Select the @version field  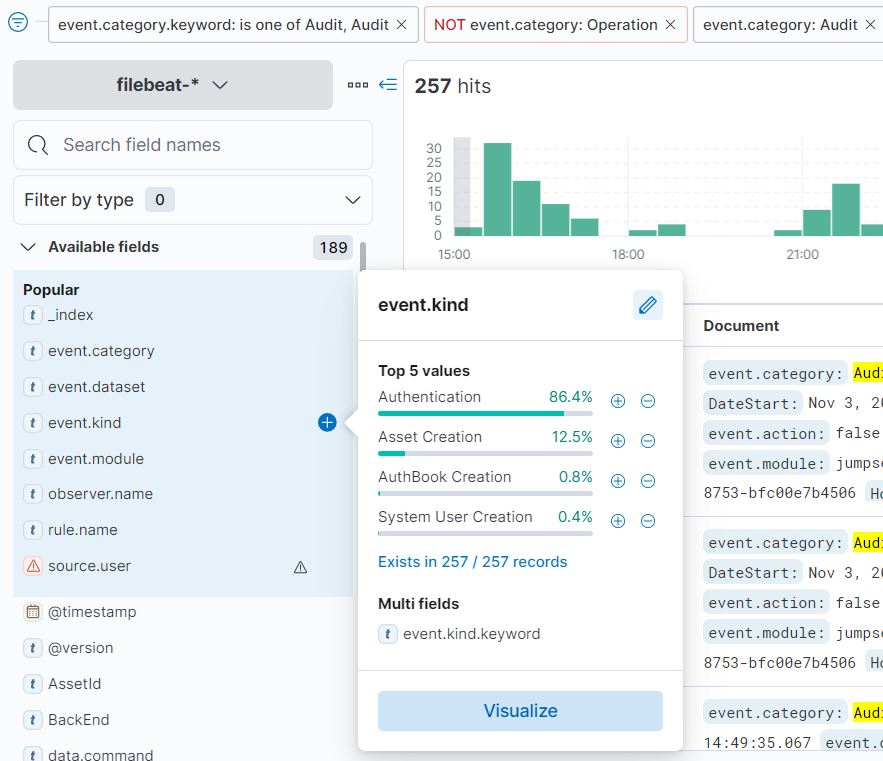pos(81,648)
